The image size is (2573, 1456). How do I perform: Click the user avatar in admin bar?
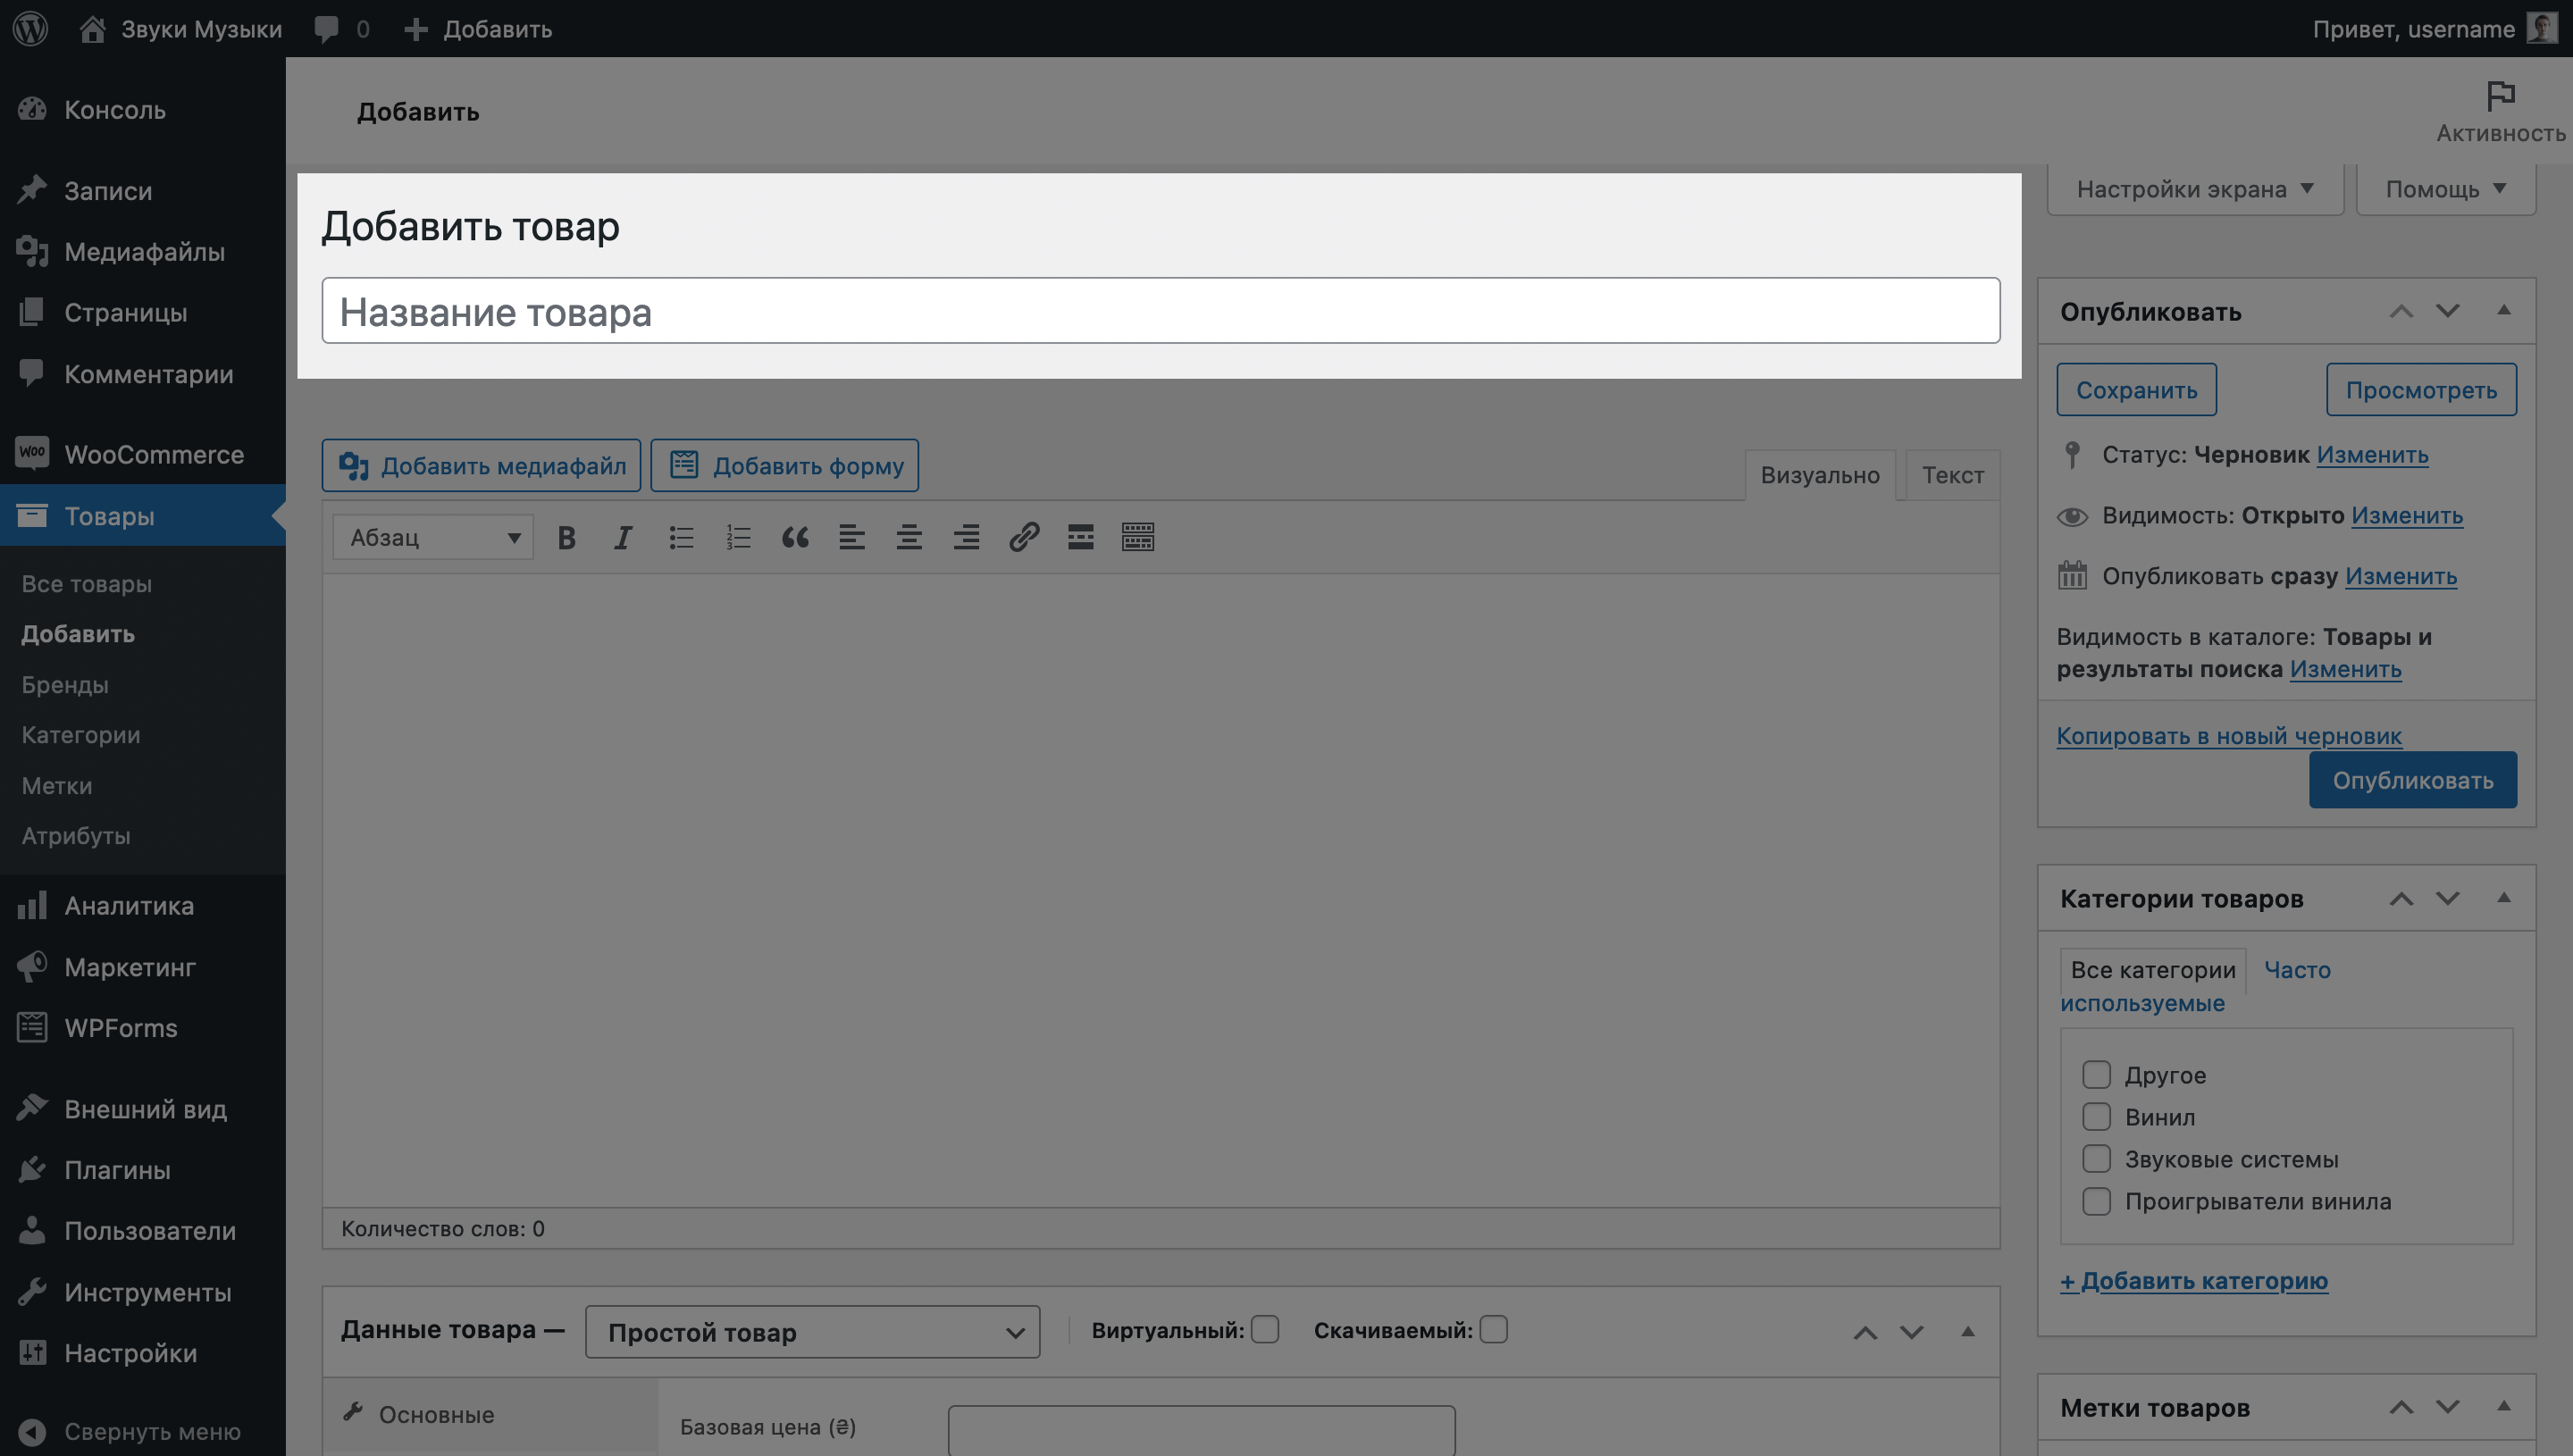2542,28
